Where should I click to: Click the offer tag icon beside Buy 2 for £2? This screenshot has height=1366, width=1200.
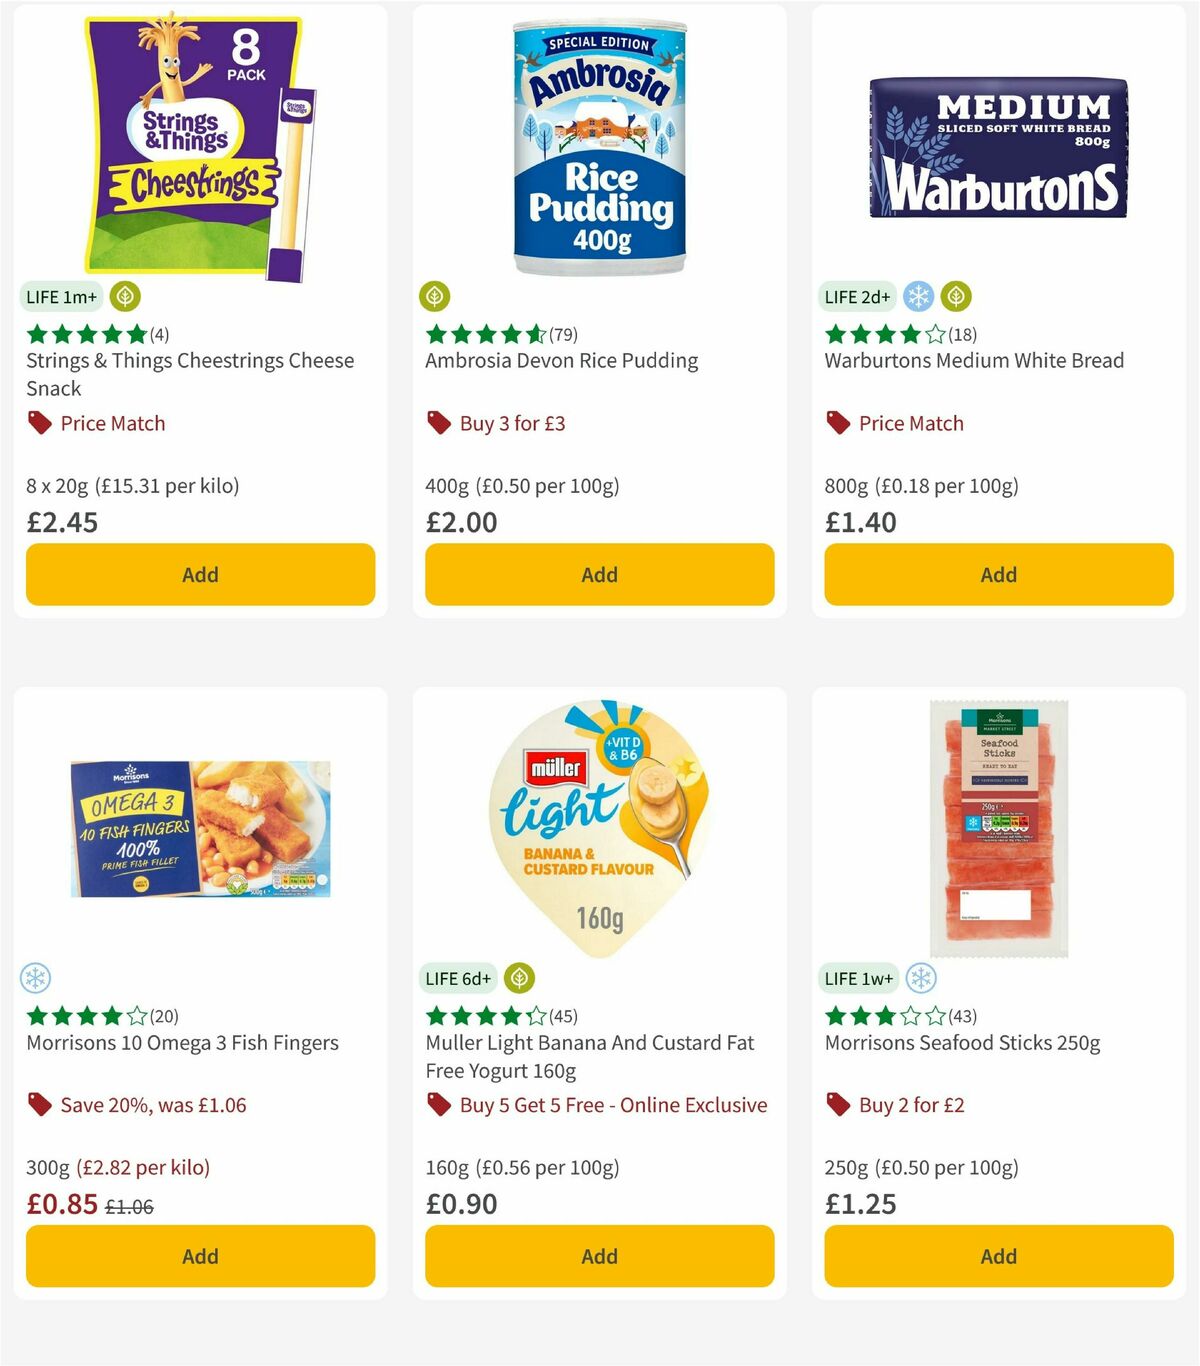point(837,1105)
